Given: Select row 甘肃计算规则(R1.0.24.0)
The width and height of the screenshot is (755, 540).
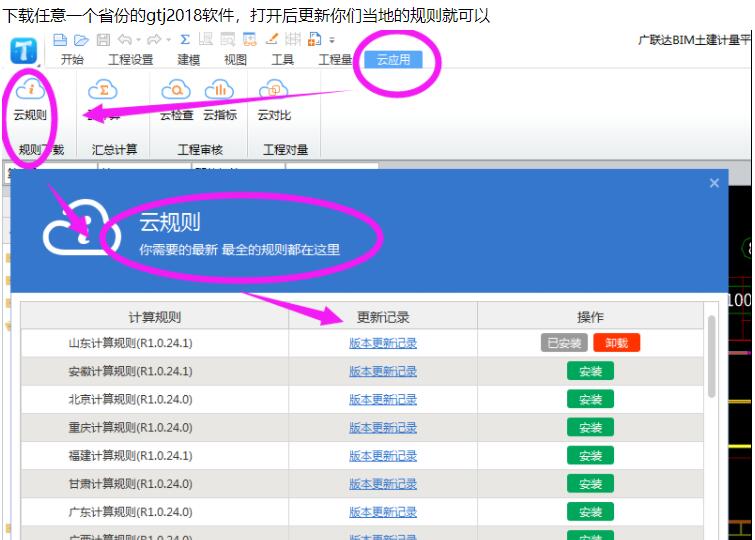Looking at the screenshot, I should [362, 484].
